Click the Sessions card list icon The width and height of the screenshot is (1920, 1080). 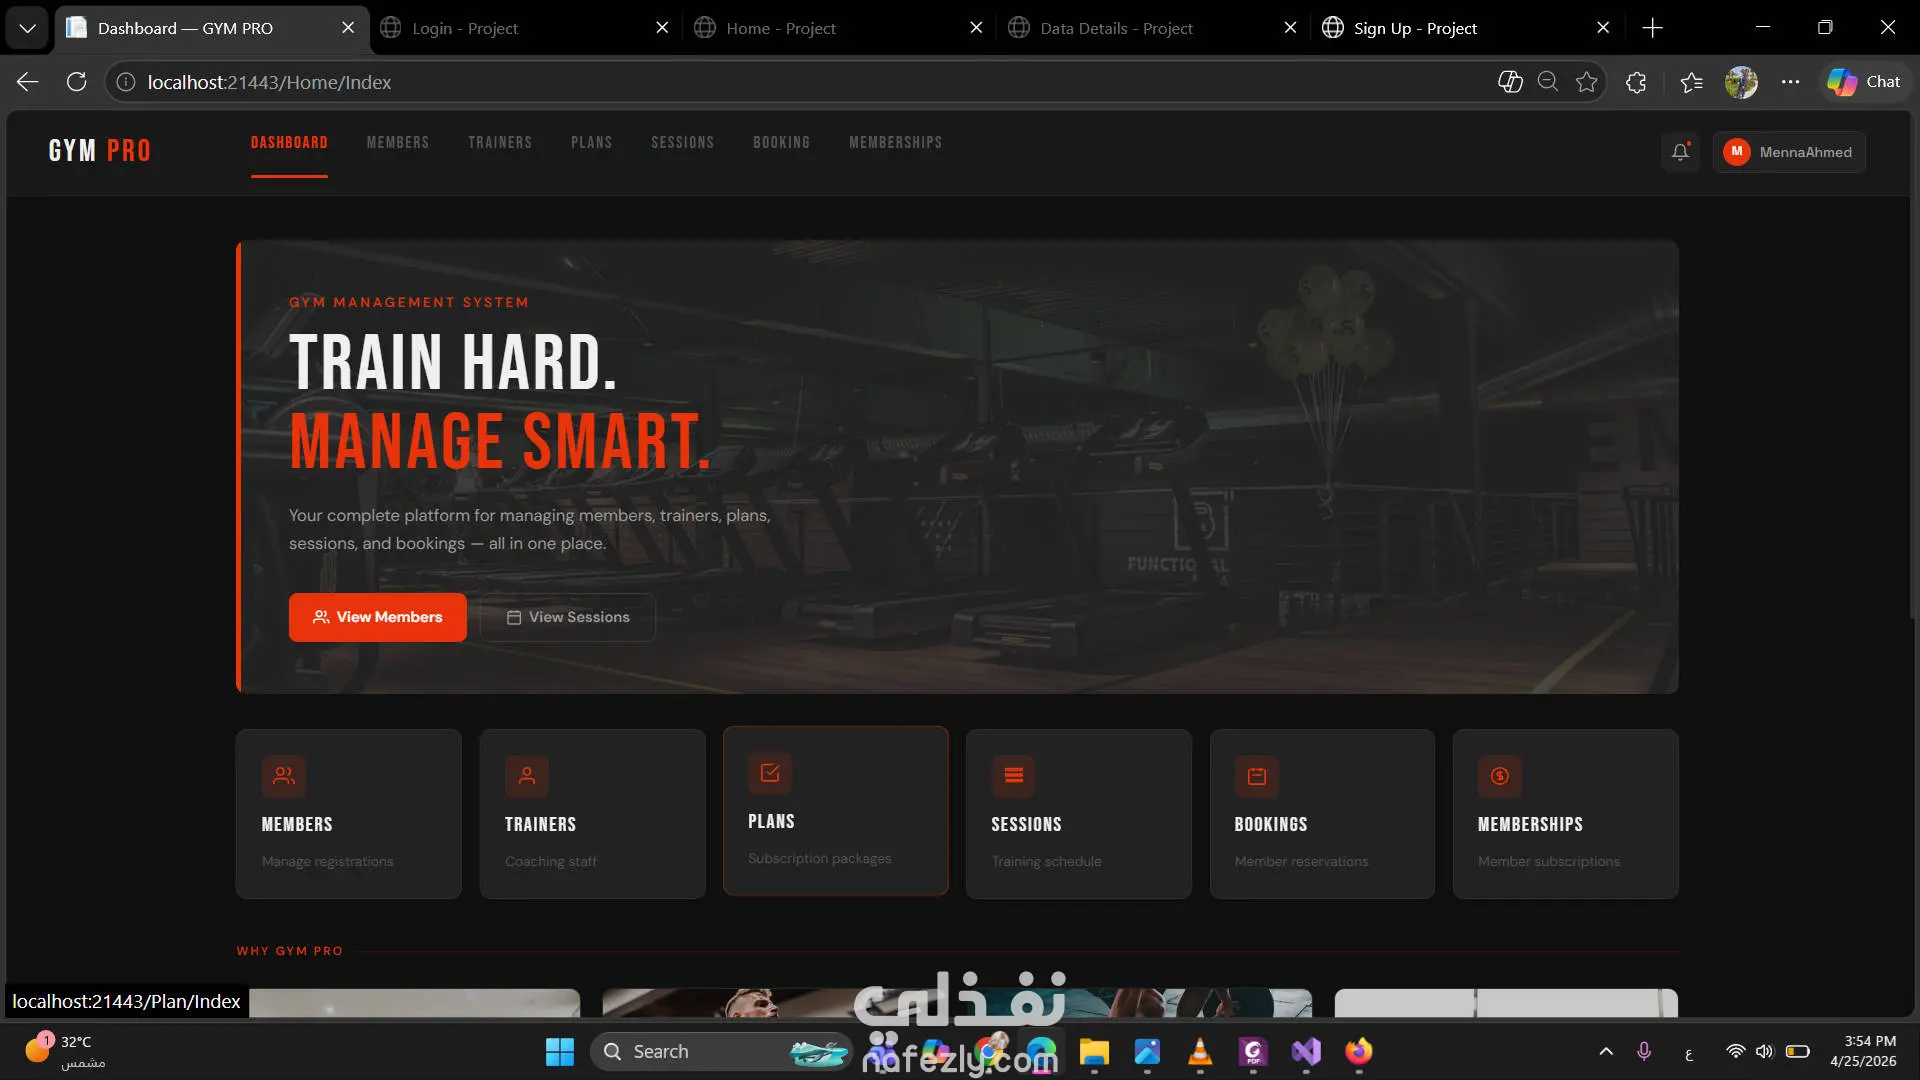click(x=1013, y=776)
